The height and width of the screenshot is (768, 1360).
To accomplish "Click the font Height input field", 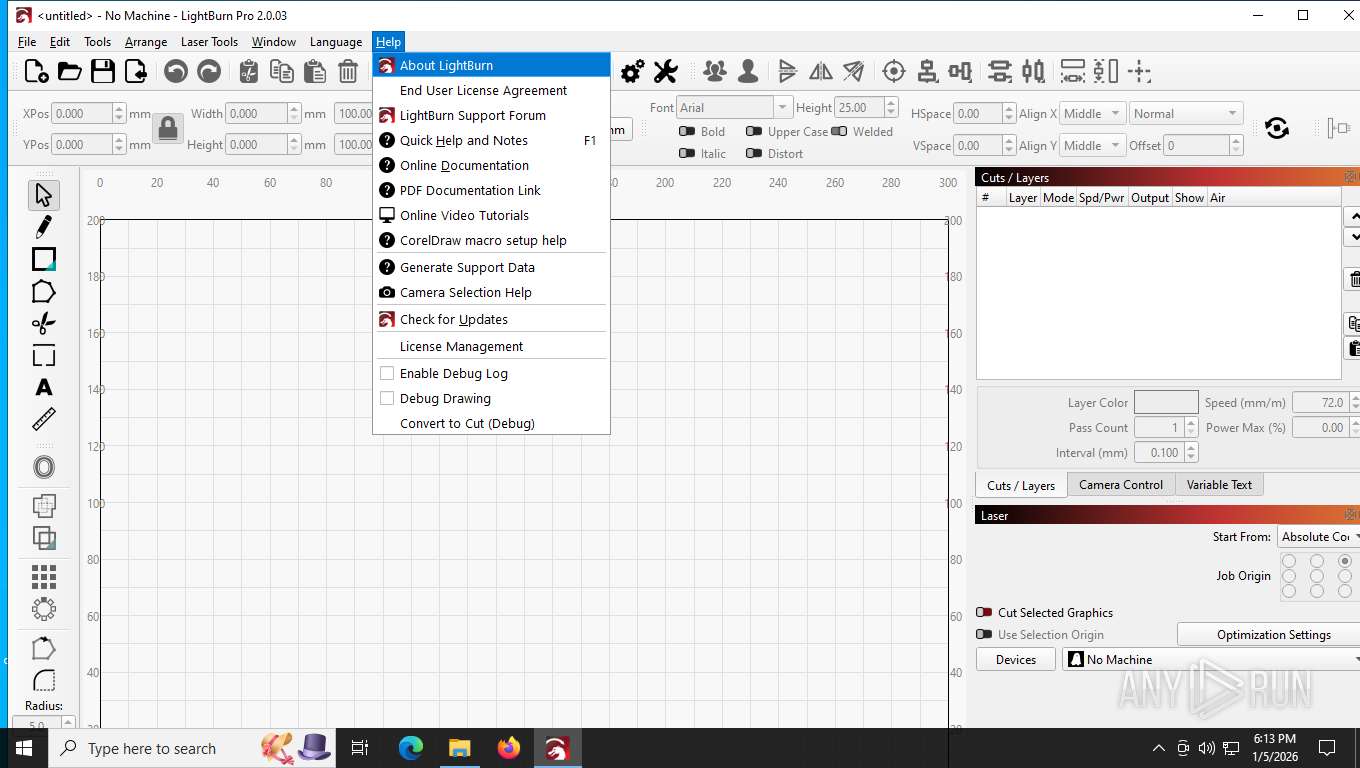I will 860,107.
